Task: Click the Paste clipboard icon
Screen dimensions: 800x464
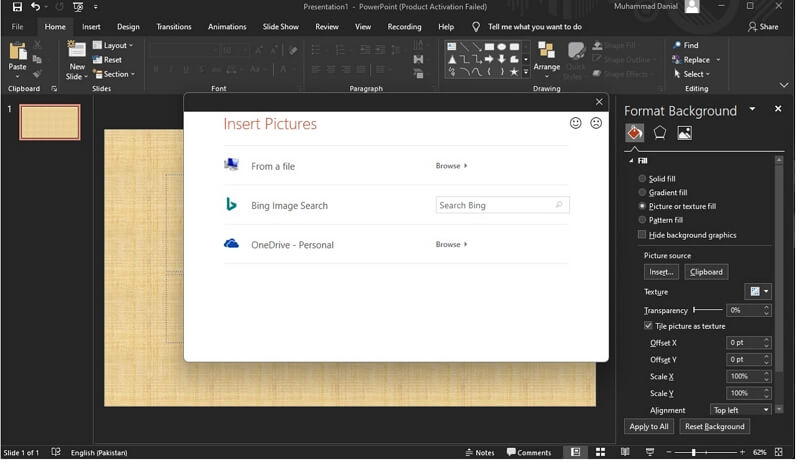Action: pos(17,52)
